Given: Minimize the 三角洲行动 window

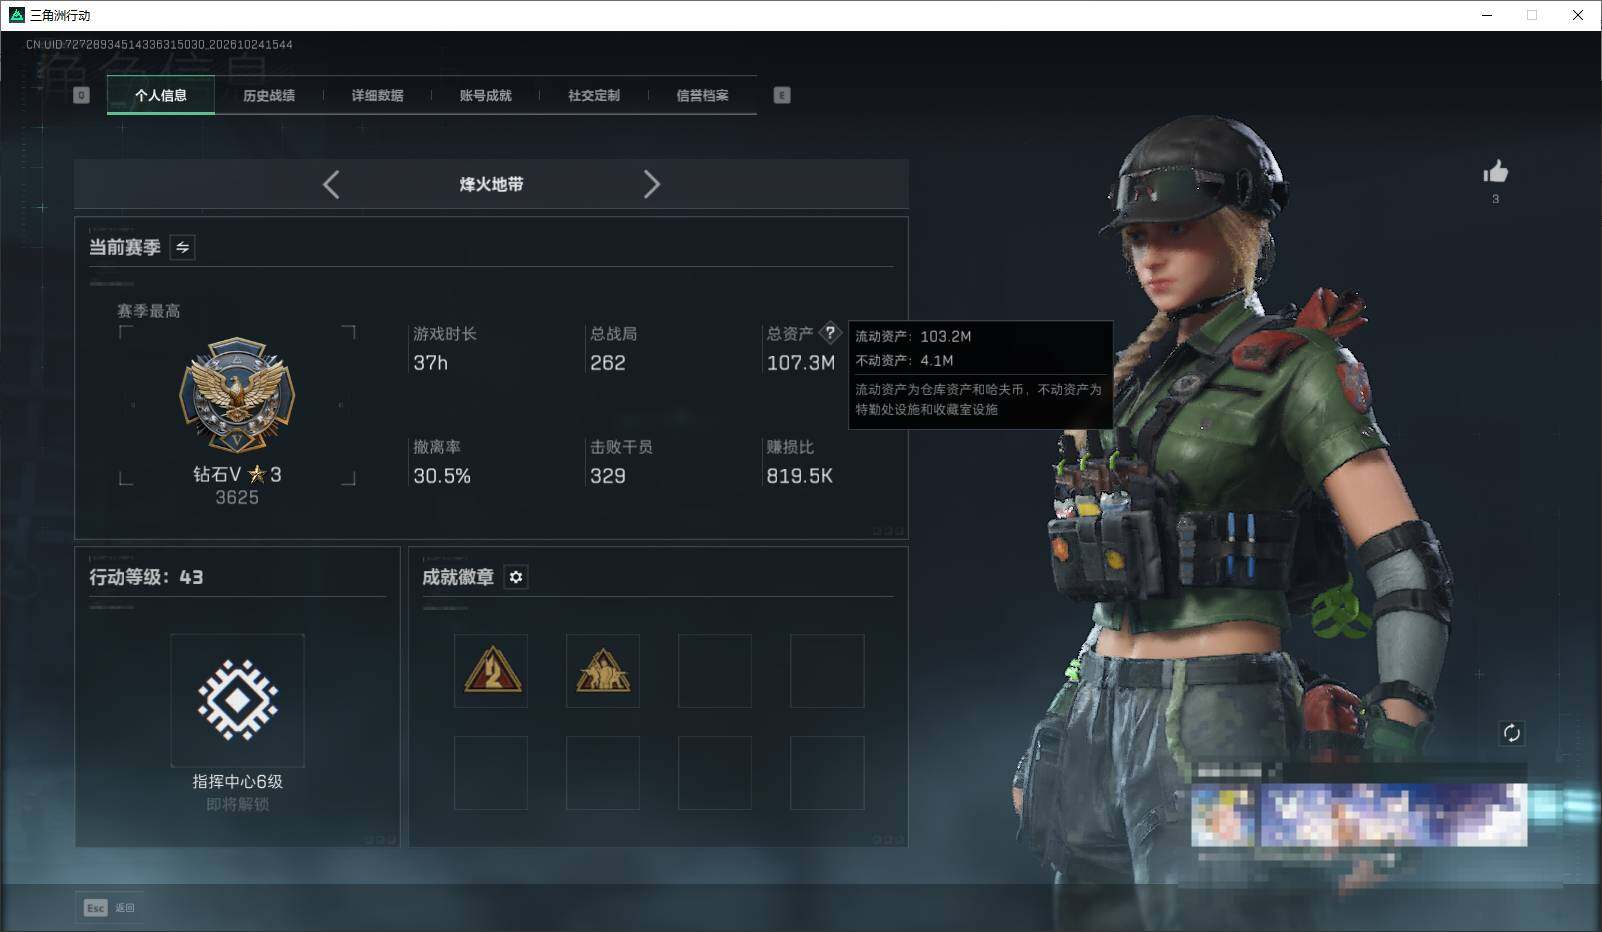Looking at the screenshot, I should (x=1487, y=15).
